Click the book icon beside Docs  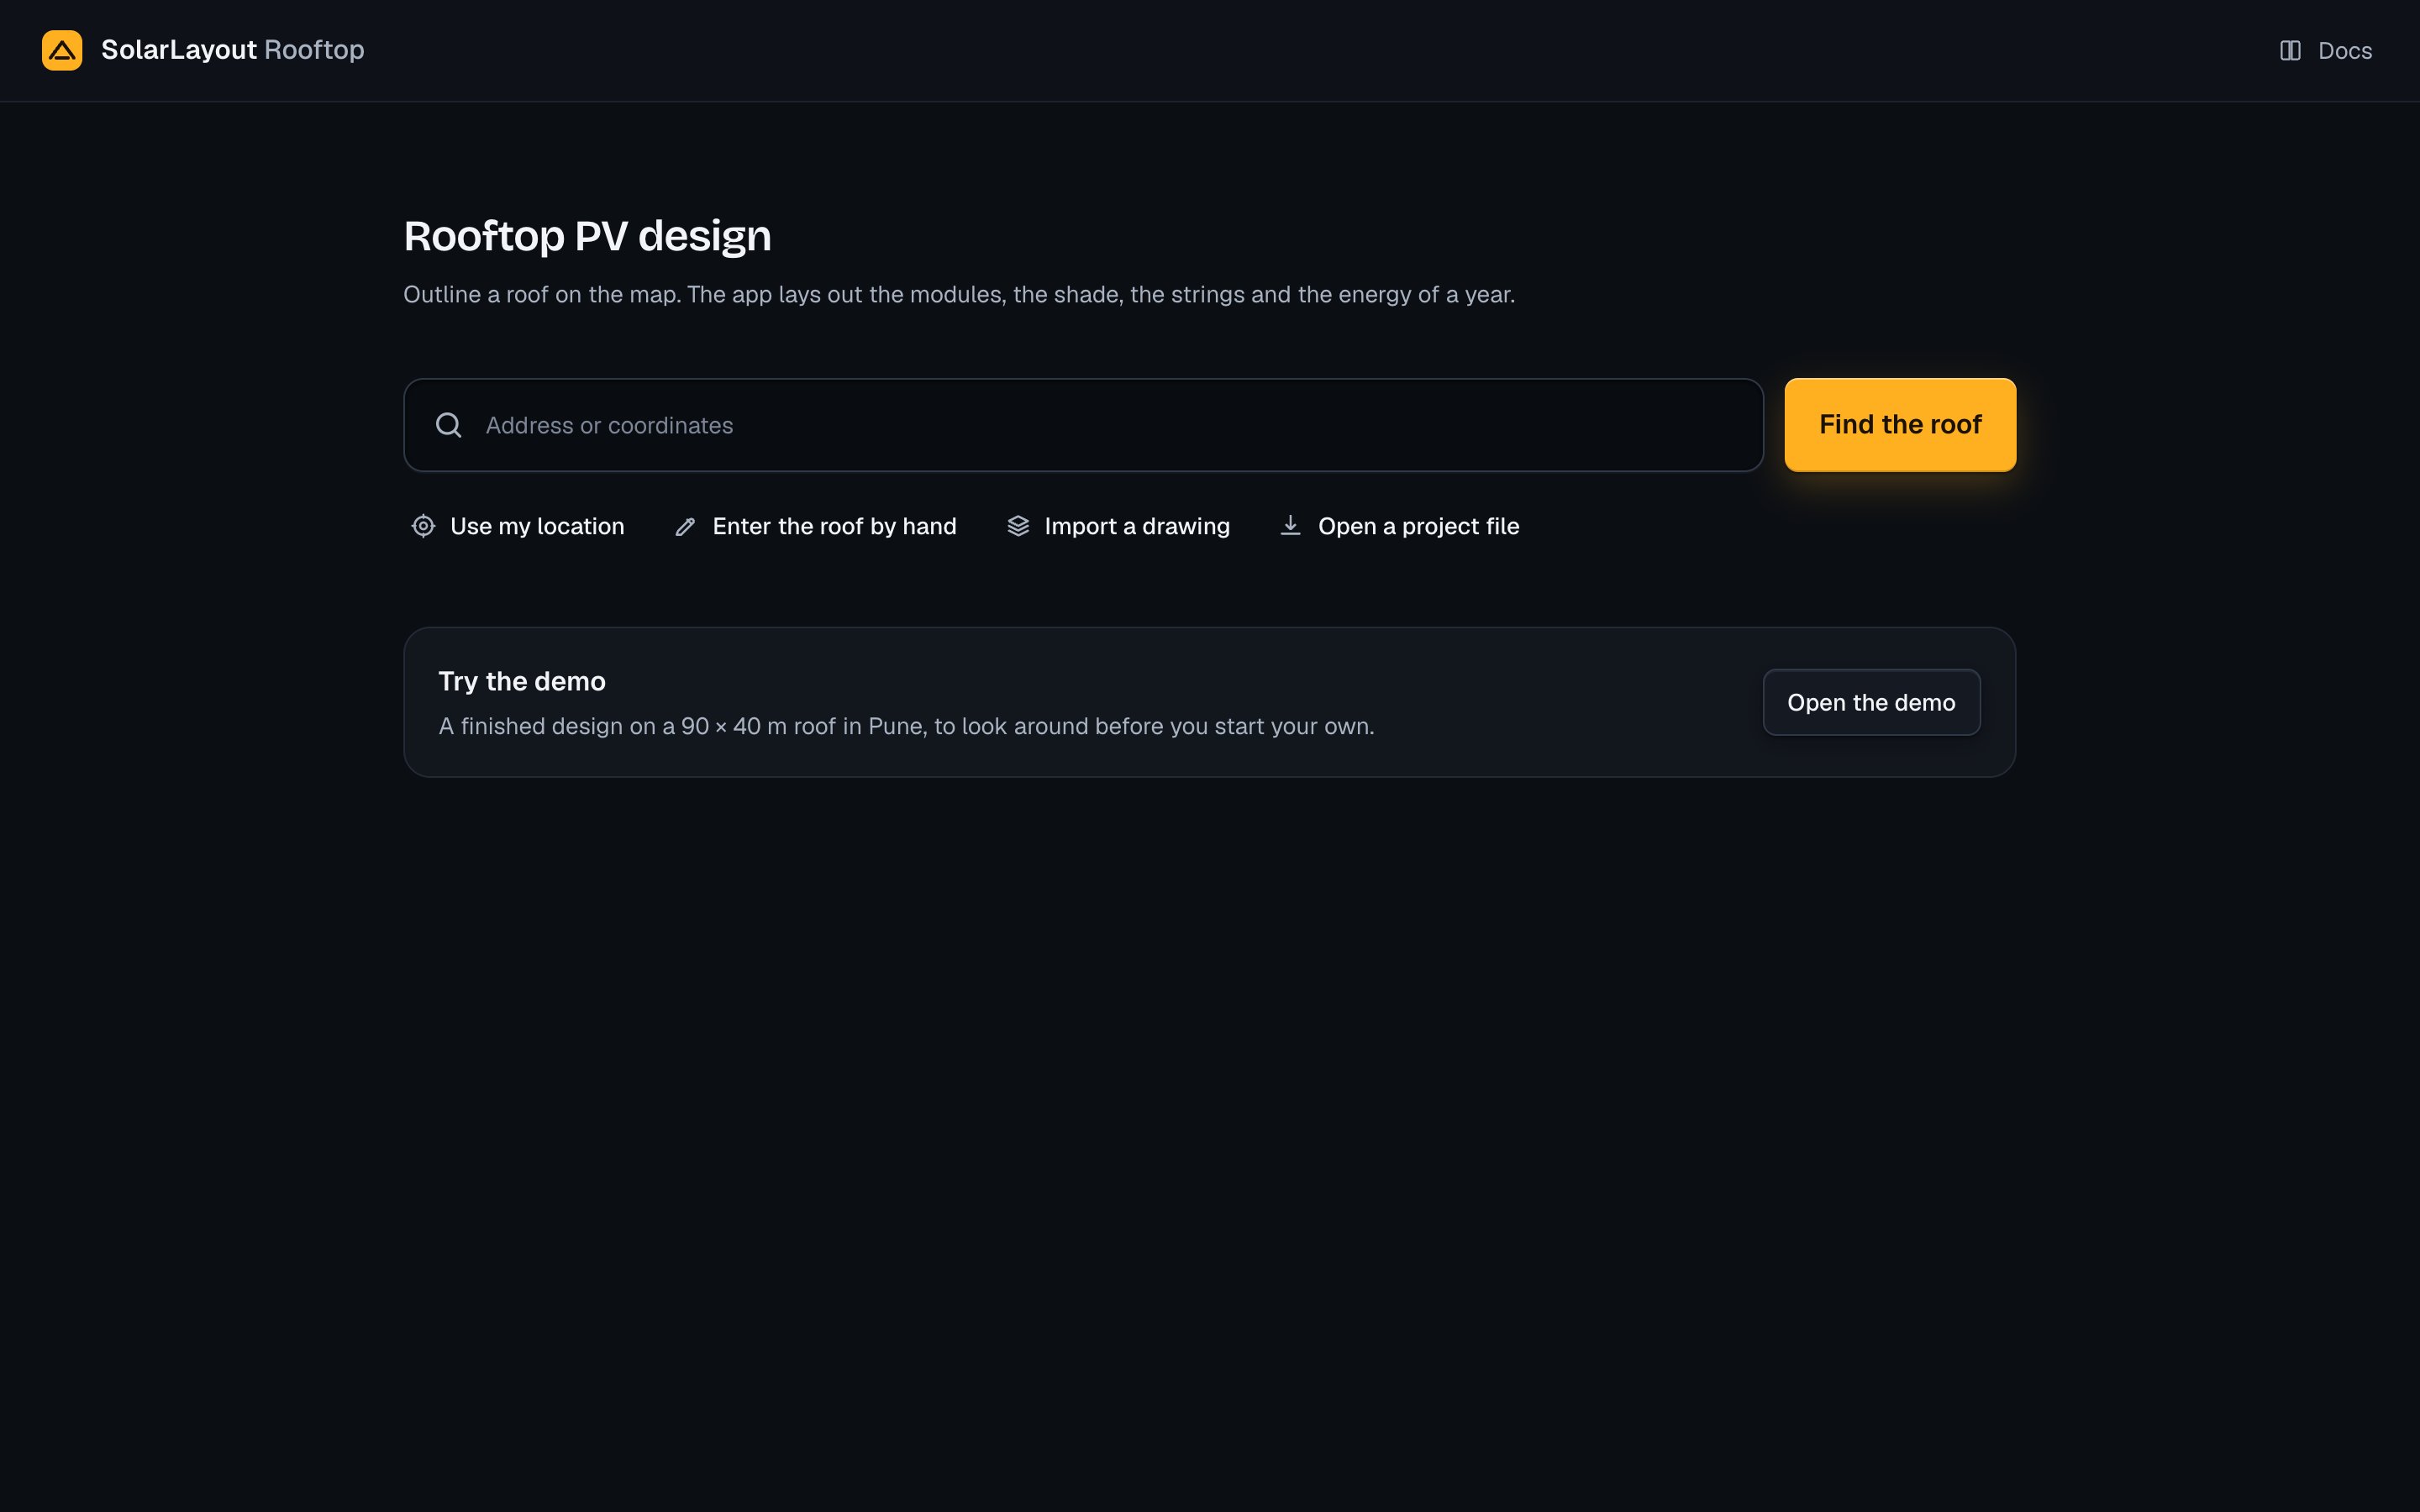(2290, 51)
